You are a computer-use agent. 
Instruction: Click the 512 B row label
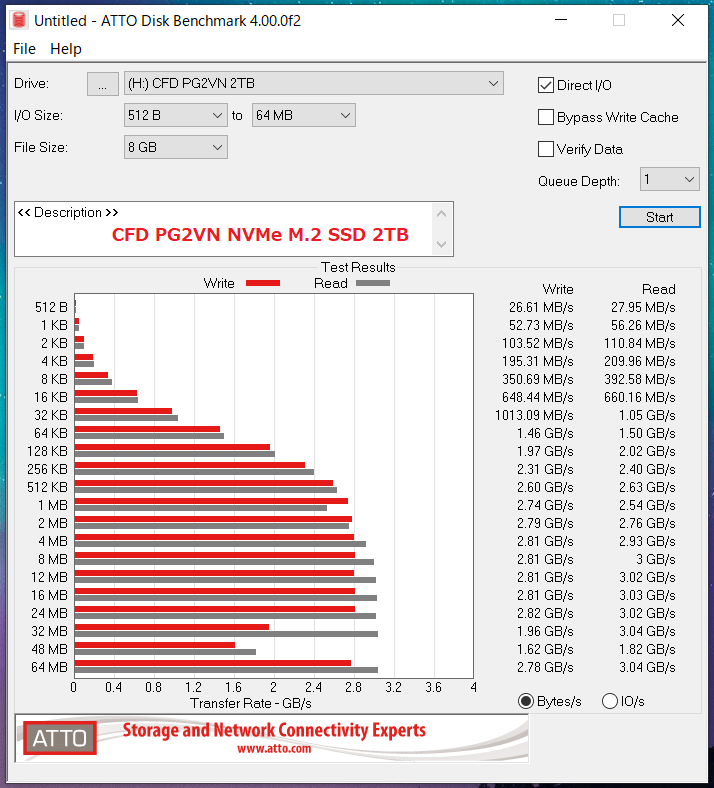pyautogui.click(x=51, y=307)
